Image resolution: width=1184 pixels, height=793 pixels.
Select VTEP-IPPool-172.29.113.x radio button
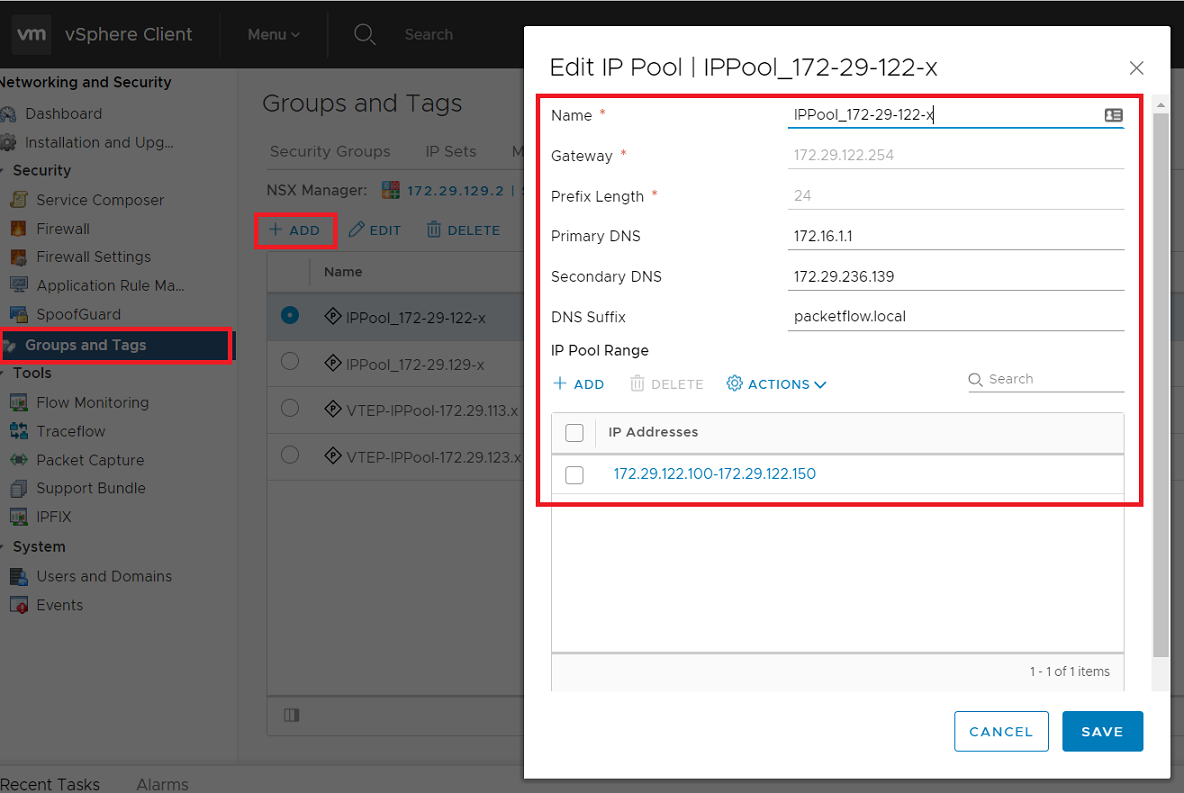(290, 409)
